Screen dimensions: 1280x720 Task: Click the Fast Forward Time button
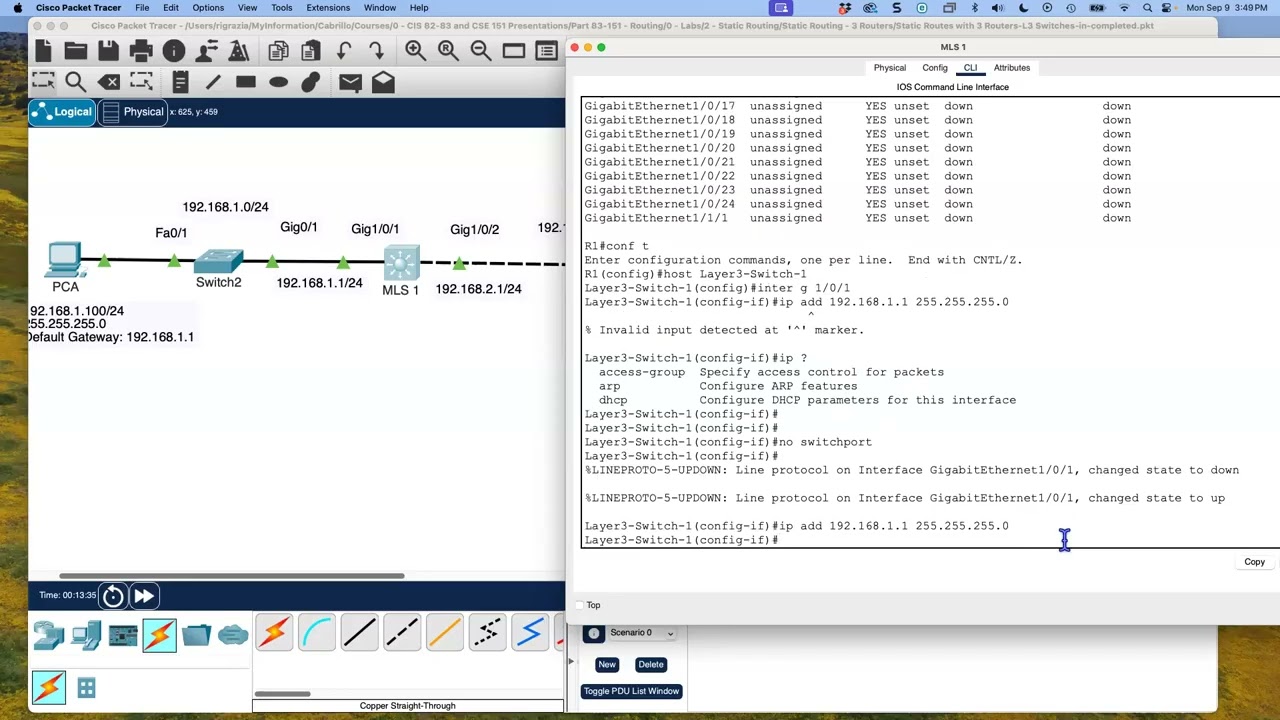[x=144, y=596]
